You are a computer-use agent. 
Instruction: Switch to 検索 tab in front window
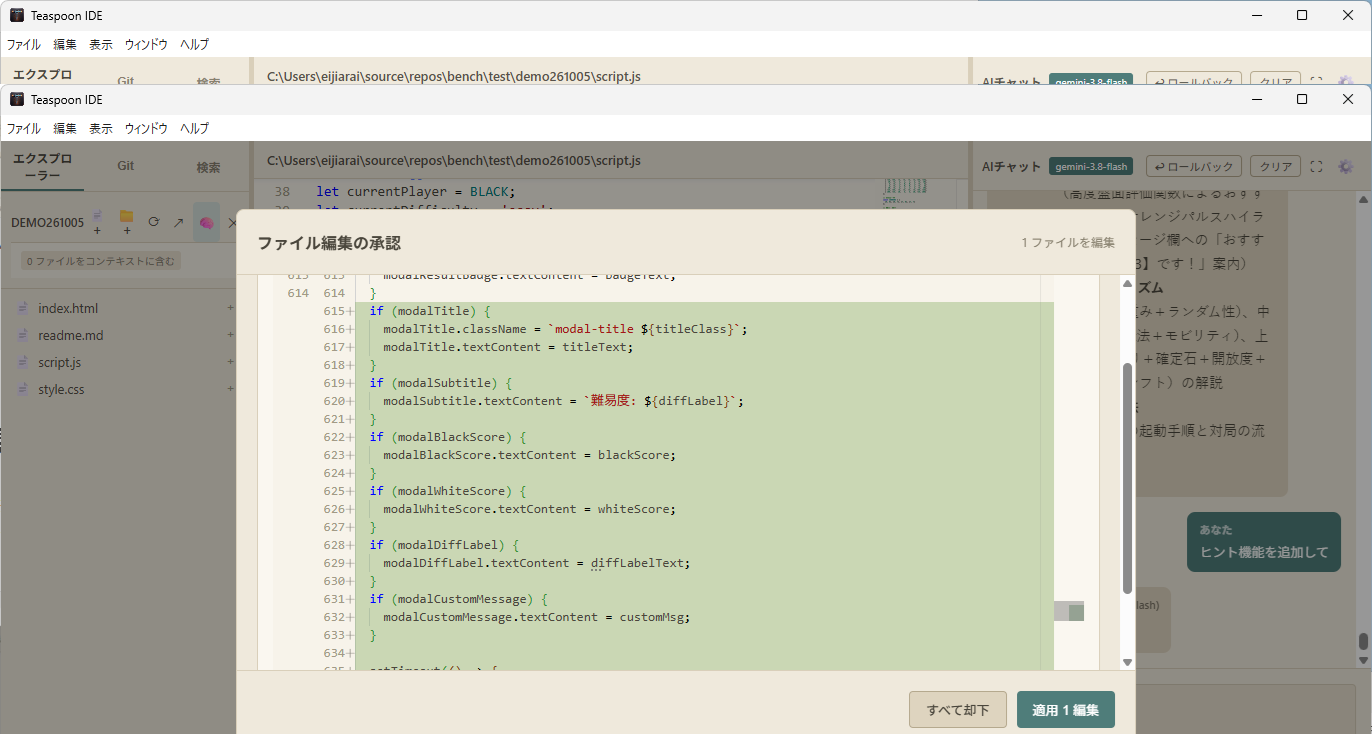pyautogui.click(x=208, y=167)
